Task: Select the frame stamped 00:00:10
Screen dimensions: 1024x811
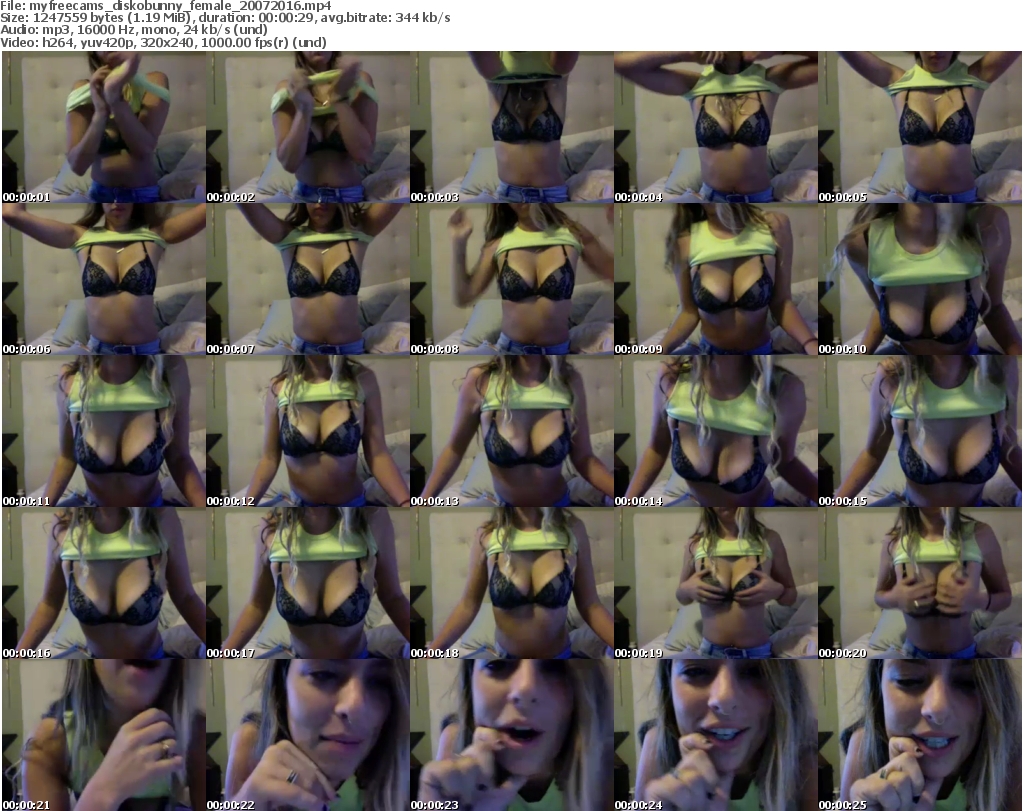Action: [920, 279]
